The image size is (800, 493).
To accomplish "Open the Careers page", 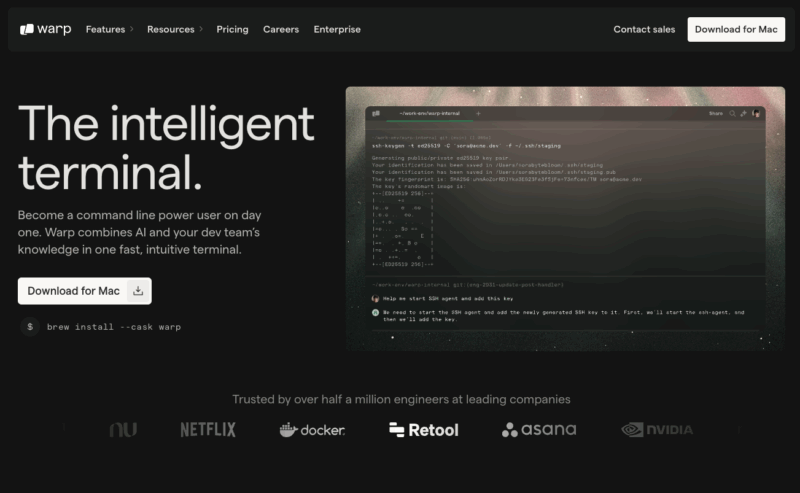I will 281,29.
